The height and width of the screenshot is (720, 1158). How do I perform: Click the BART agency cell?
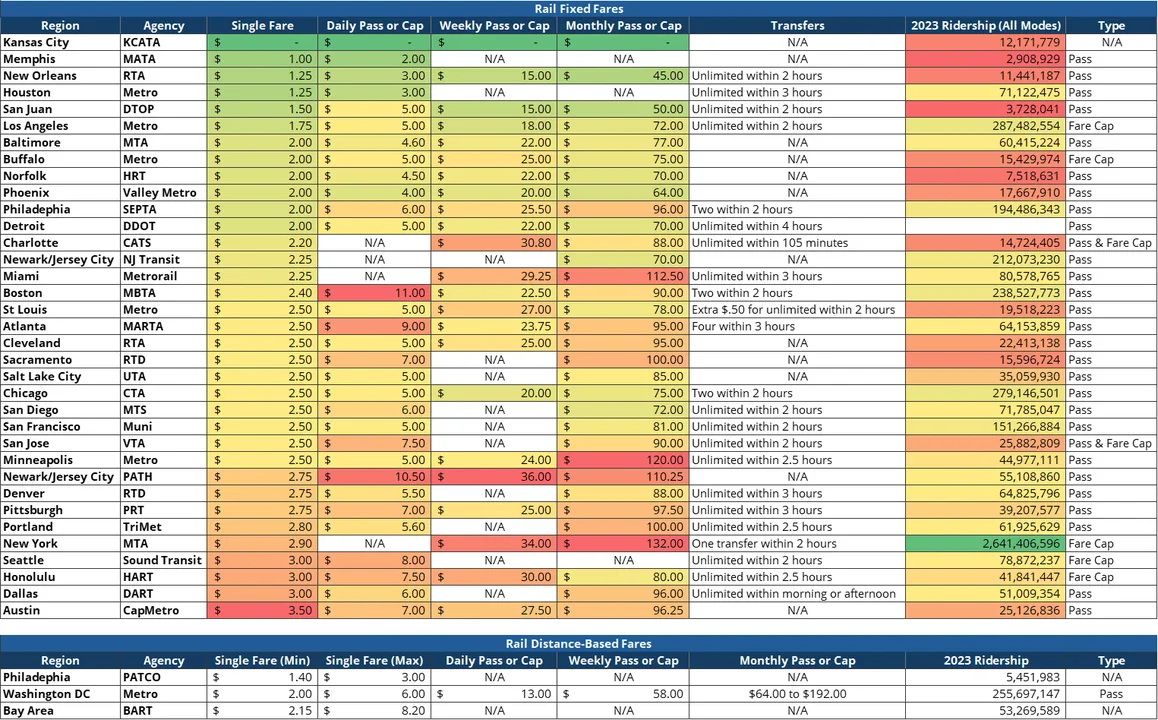[x=163, y=711]
